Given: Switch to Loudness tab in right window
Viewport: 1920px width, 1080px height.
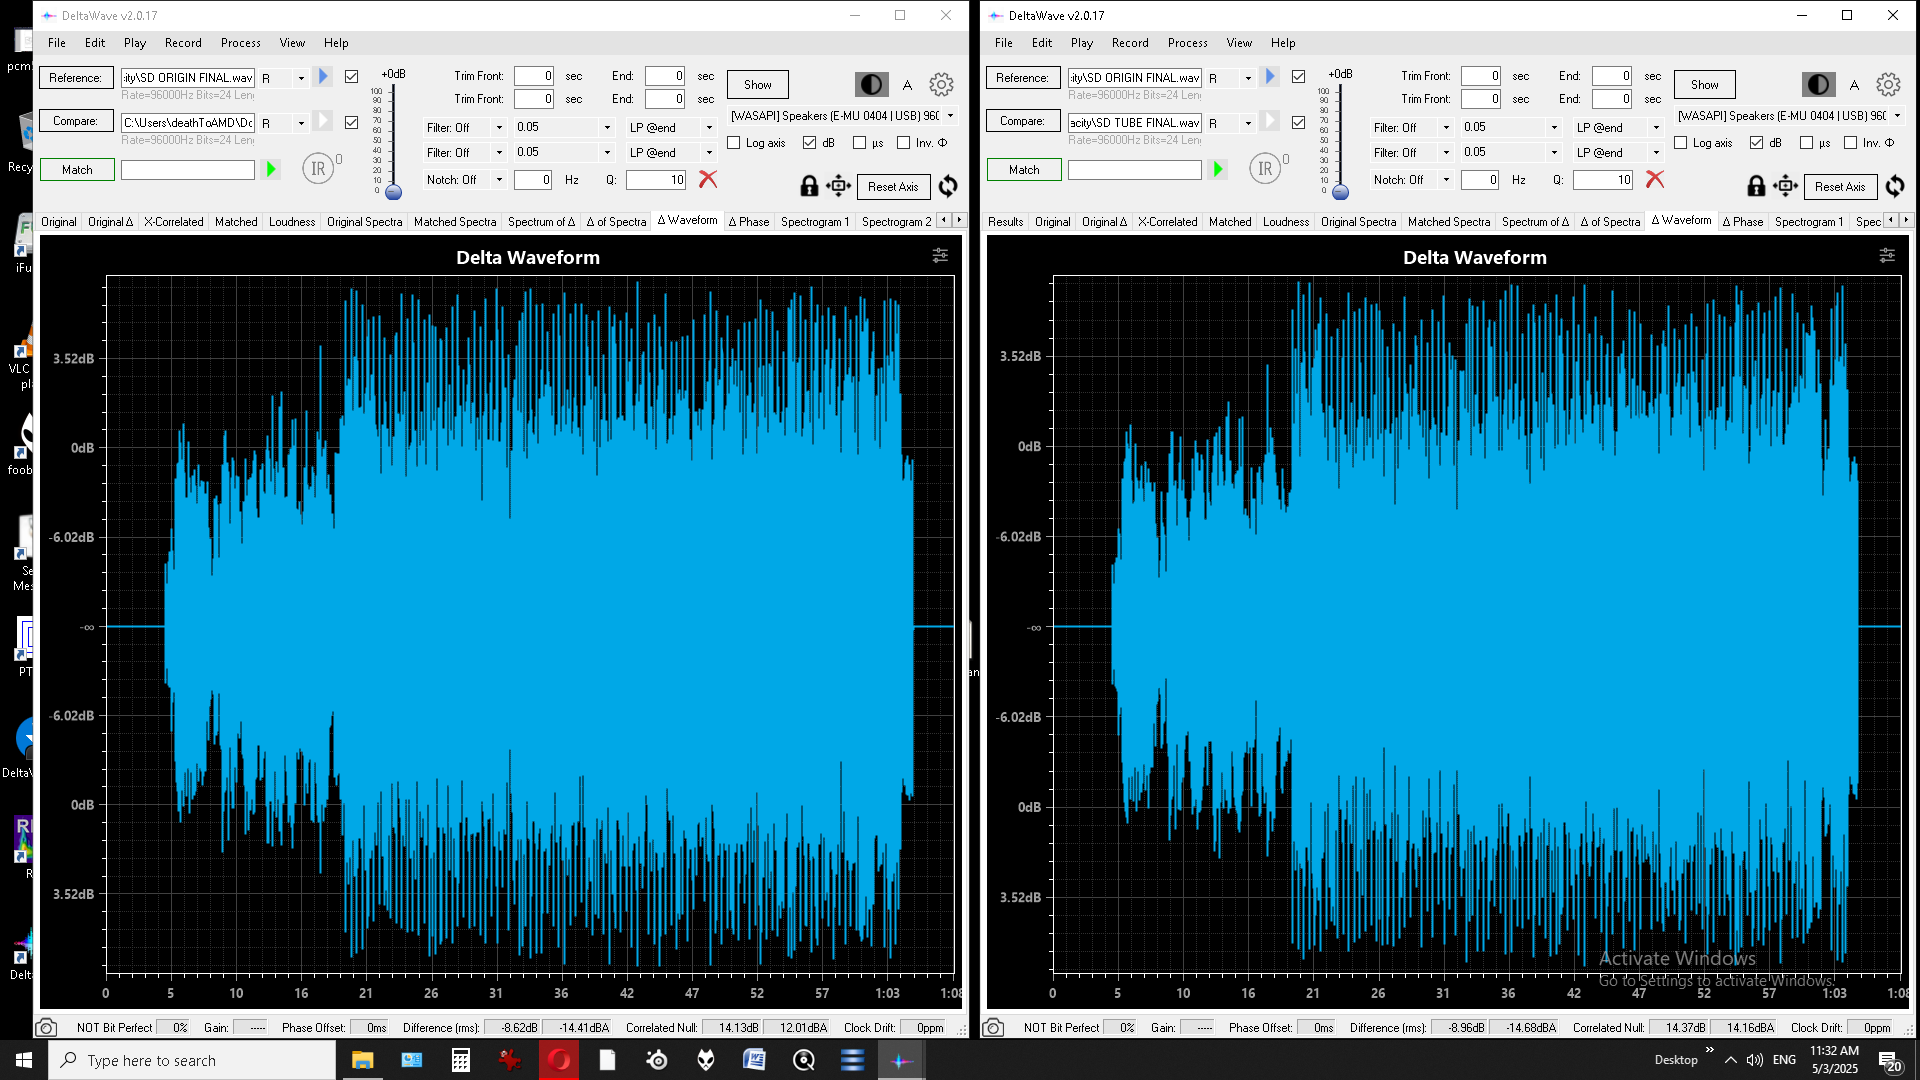Looking at the screenshot, I should [x=1285, y=222].
